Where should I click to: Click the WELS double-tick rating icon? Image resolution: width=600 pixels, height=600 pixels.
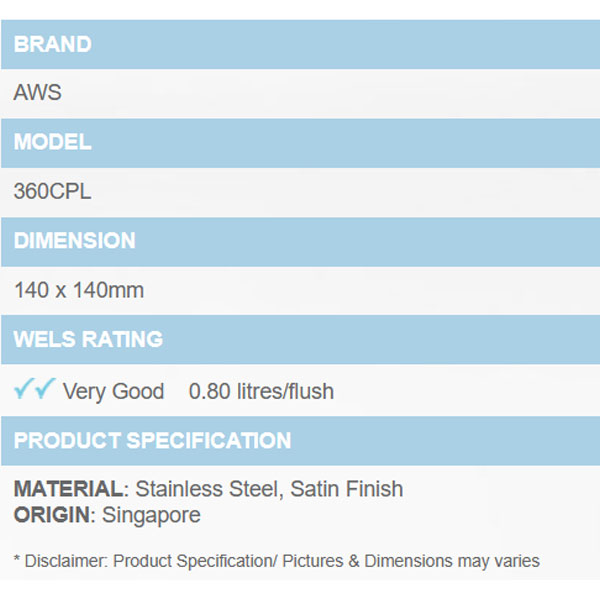click(x=34, y=390)
